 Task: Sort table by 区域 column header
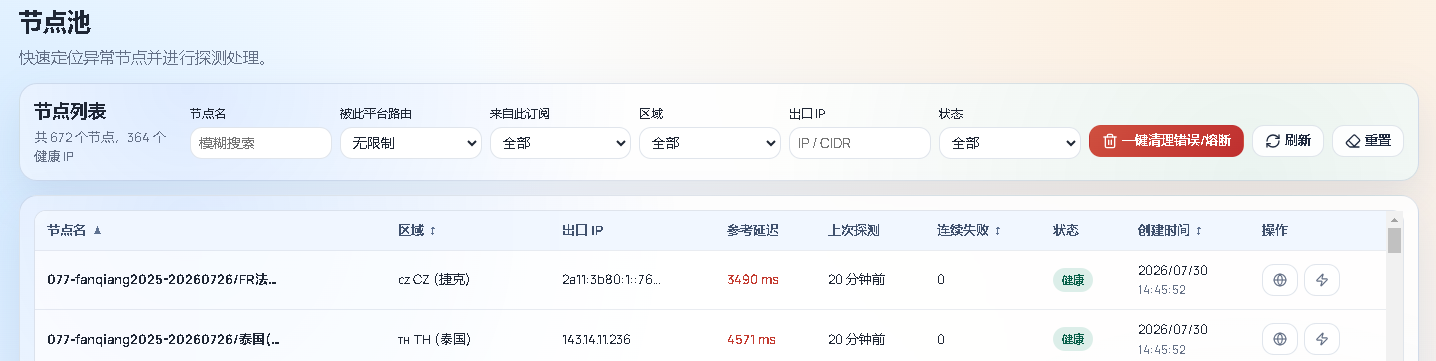417,230
